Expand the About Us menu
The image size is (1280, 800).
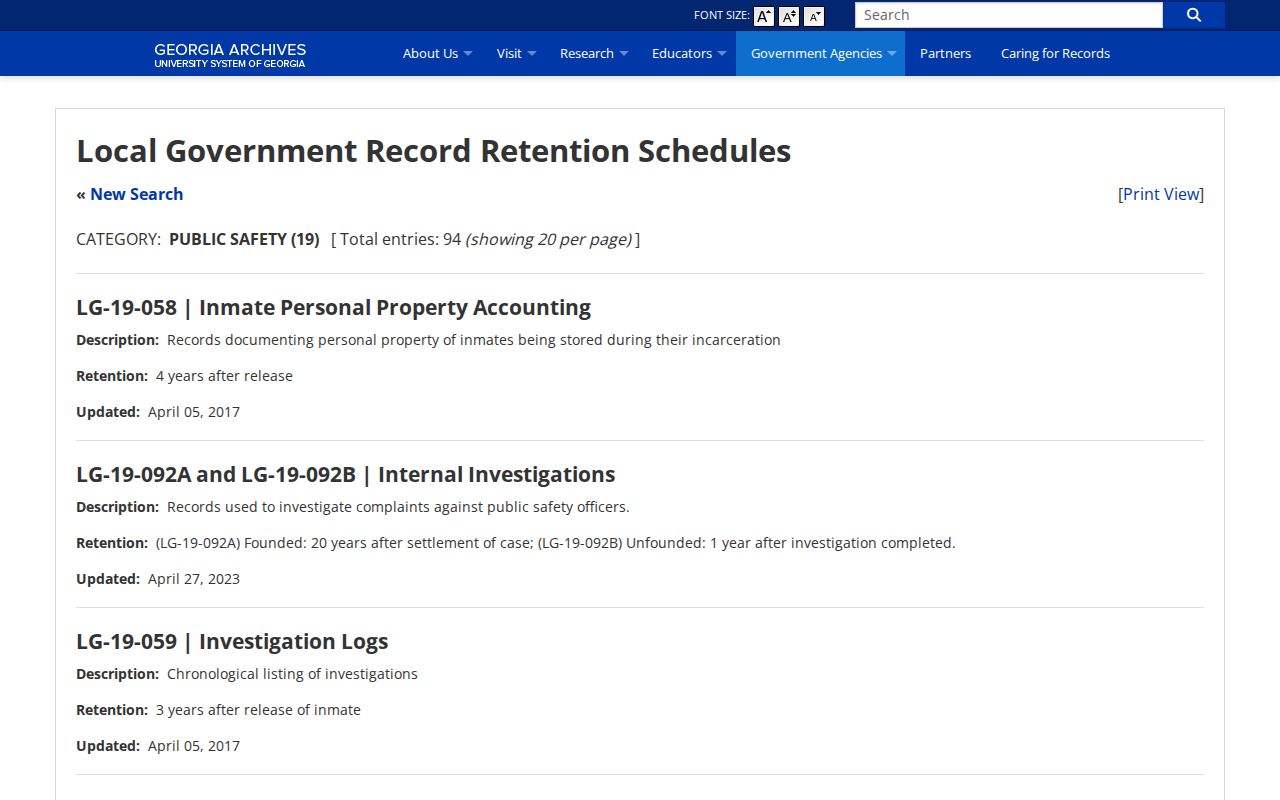click(x=437, y=54)
